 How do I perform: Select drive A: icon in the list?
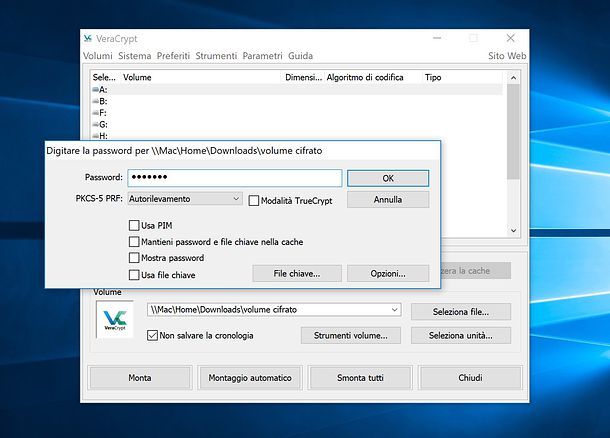pos(95,89)
